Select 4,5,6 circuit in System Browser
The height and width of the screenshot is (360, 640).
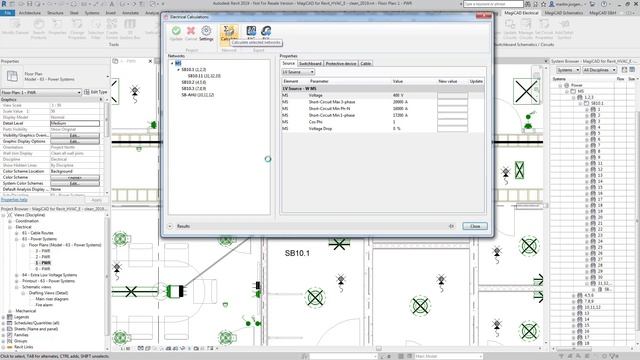tap(589, 295)
